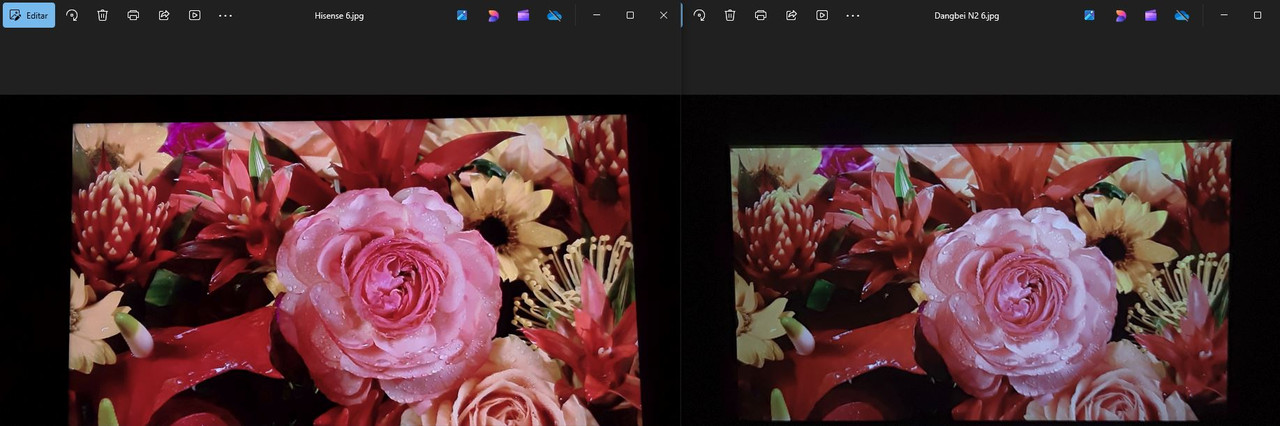The width and height of the screenshot is (1280, 426).
Task: Click the Editar button in Hisense window
Action: [x=29, y=15]
